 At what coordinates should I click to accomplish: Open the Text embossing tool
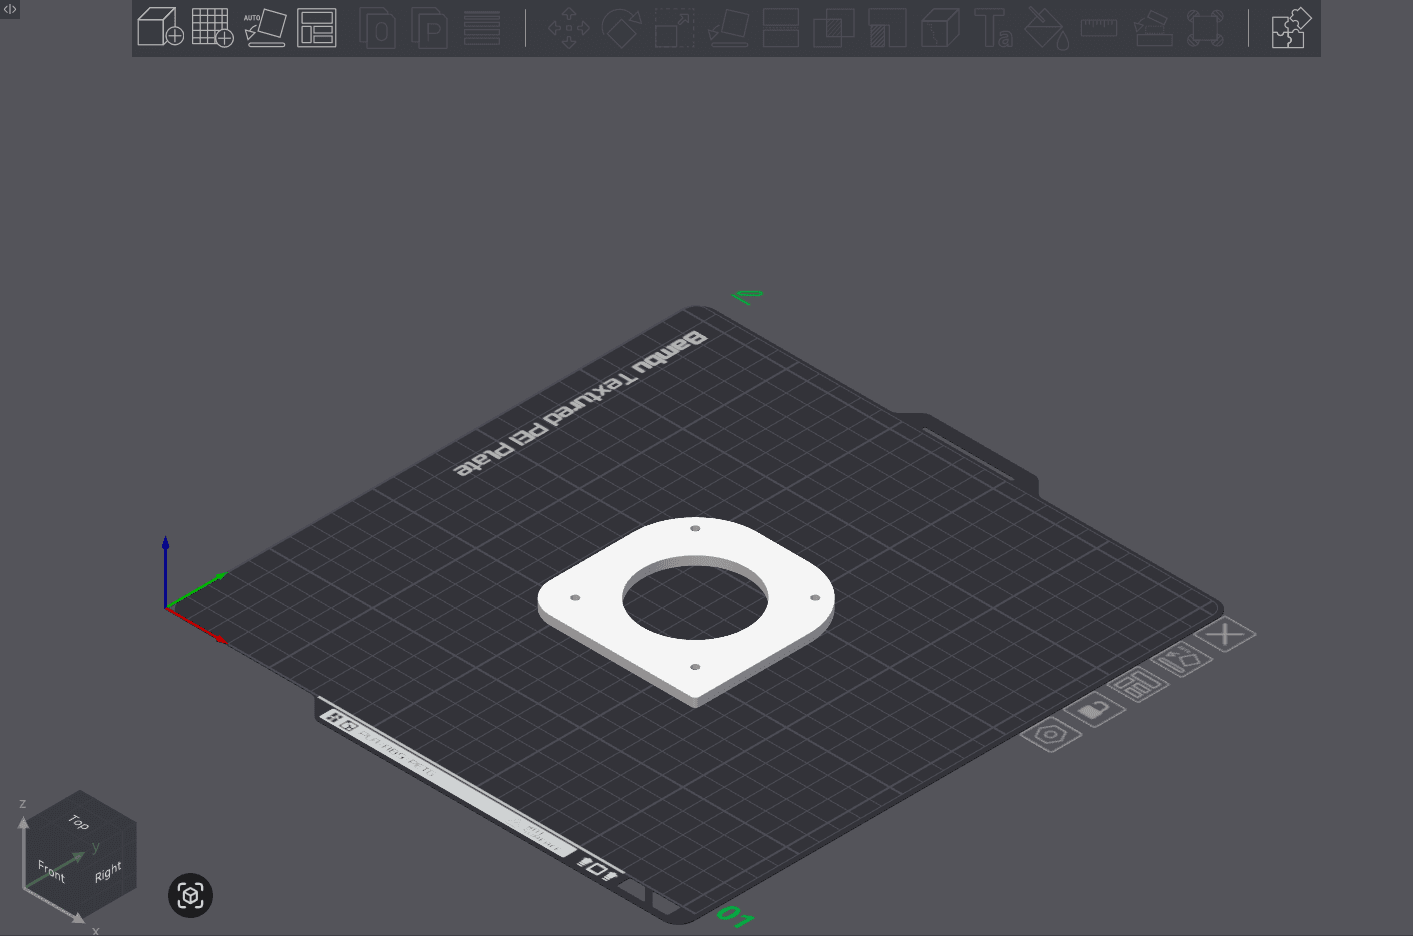coord(994,28)
